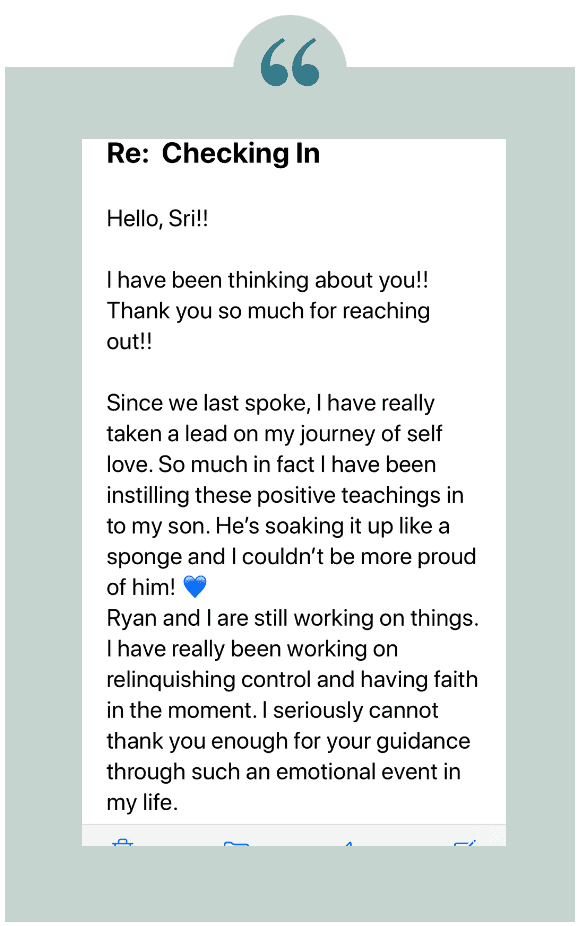Click the compose new message icon

coord(465,843)
